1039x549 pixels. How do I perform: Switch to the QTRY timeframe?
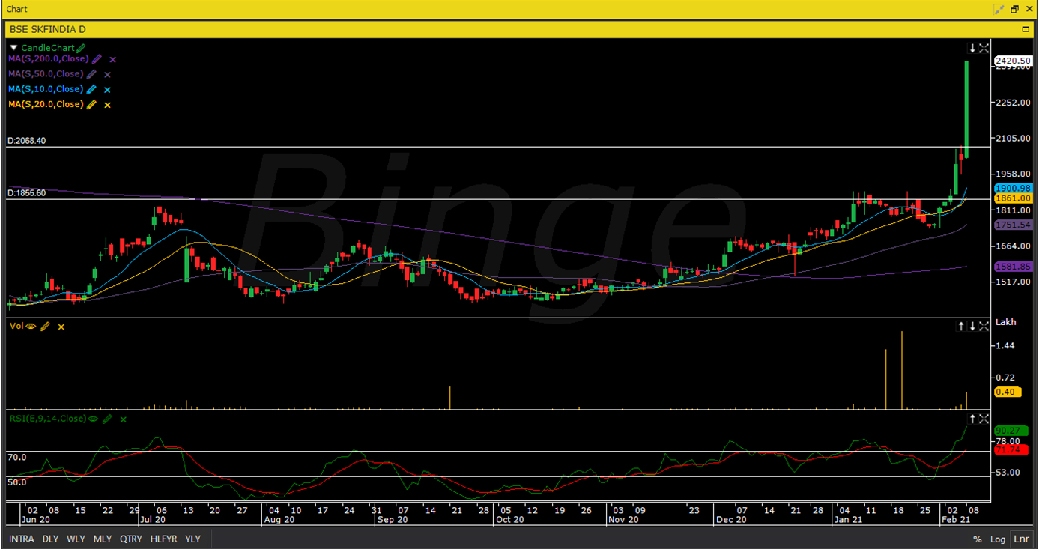pos(131,539)
